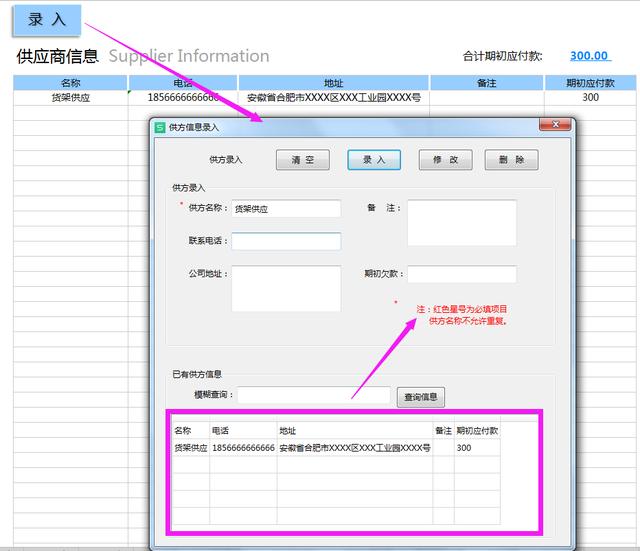This screenshot has height=551, width=640.
Task: Open the 300.00 total payable link
Action: (x=589, y=56)
